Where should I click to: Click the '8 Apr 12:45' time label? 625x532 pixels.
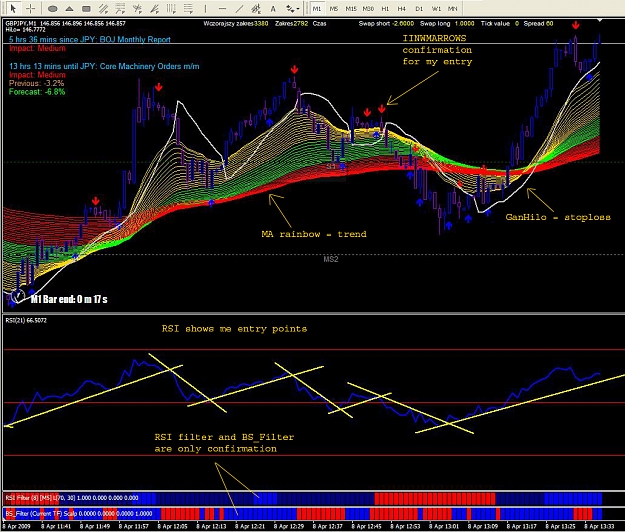click(x=366, y=526)
